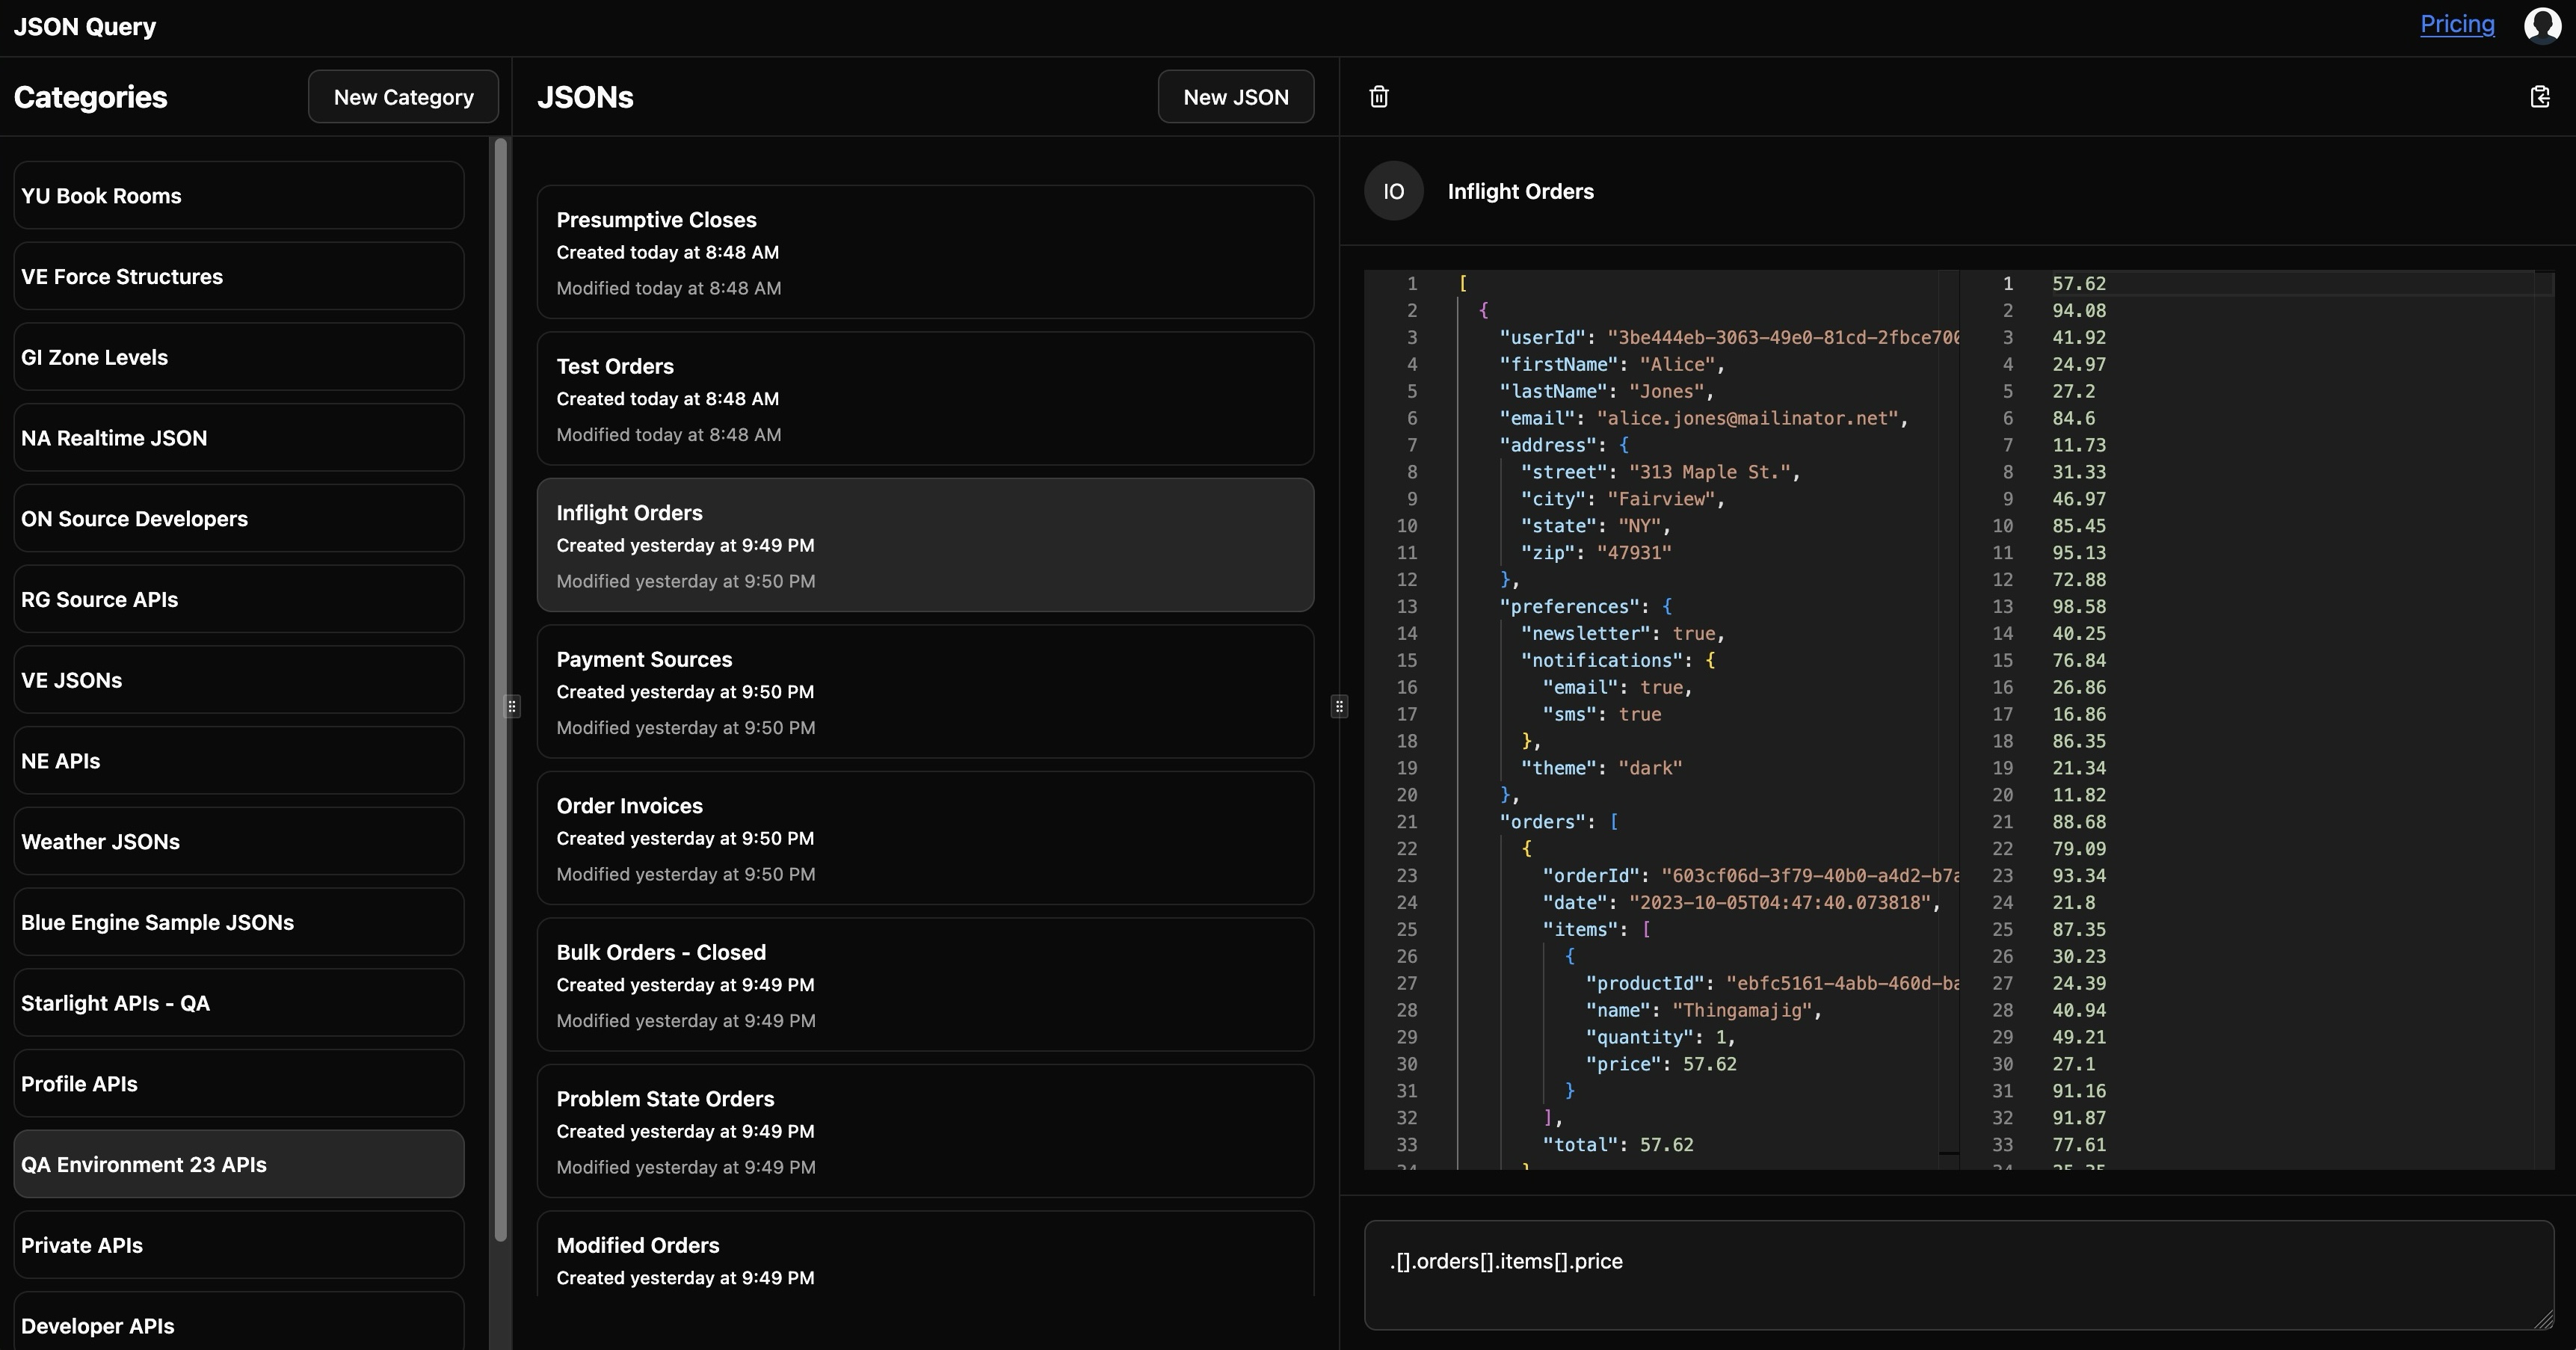2576x1350 pixels.
Task: Click the Inflight Orders title heading
Action: click(1521, 191)
